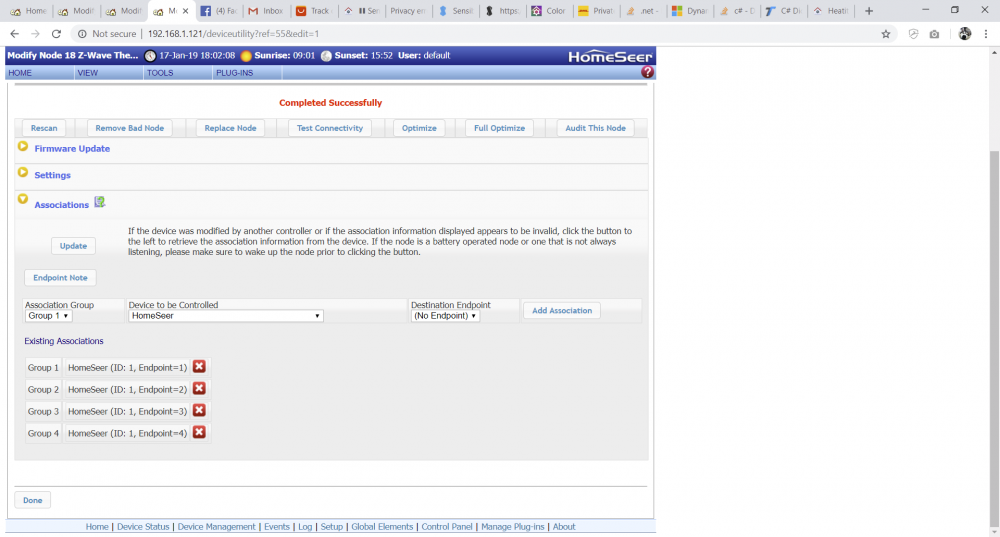Collapse the Associations section
Image resolution: width=1000 pixels, height=537 pixels.
click(23, 200)
